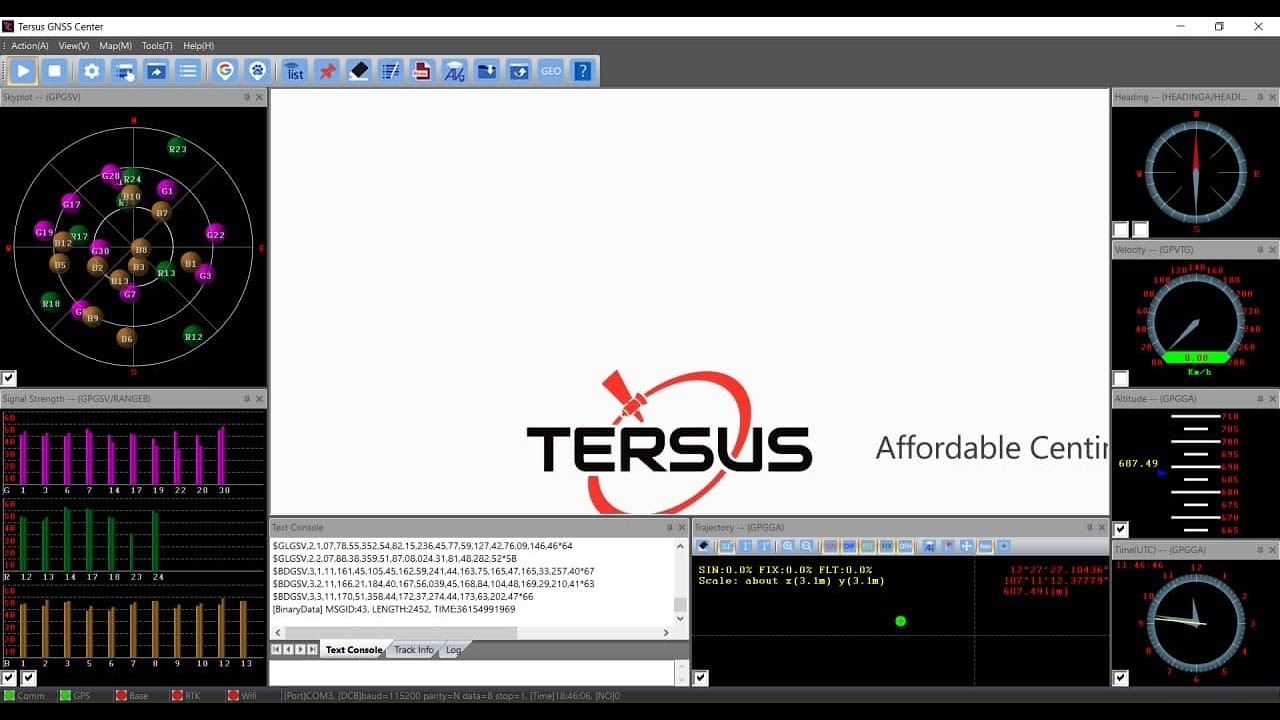The width and height of the screenshot is (1280, 720).
Task: Toggle the Velocity panel checkbox
Action: [x=1121, y=379]
